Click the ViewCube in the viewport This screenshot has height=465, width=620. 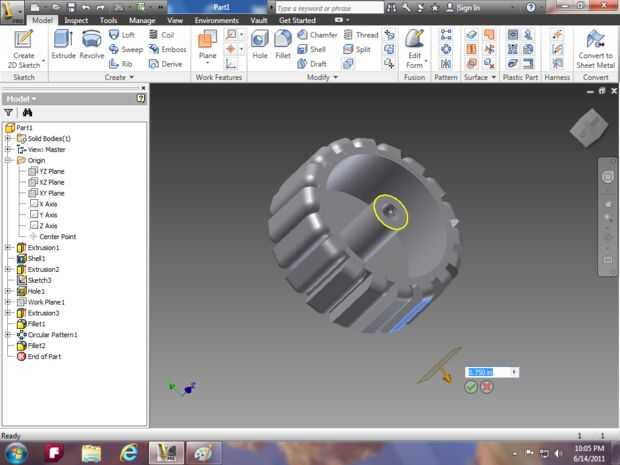[x=589, y=128]
